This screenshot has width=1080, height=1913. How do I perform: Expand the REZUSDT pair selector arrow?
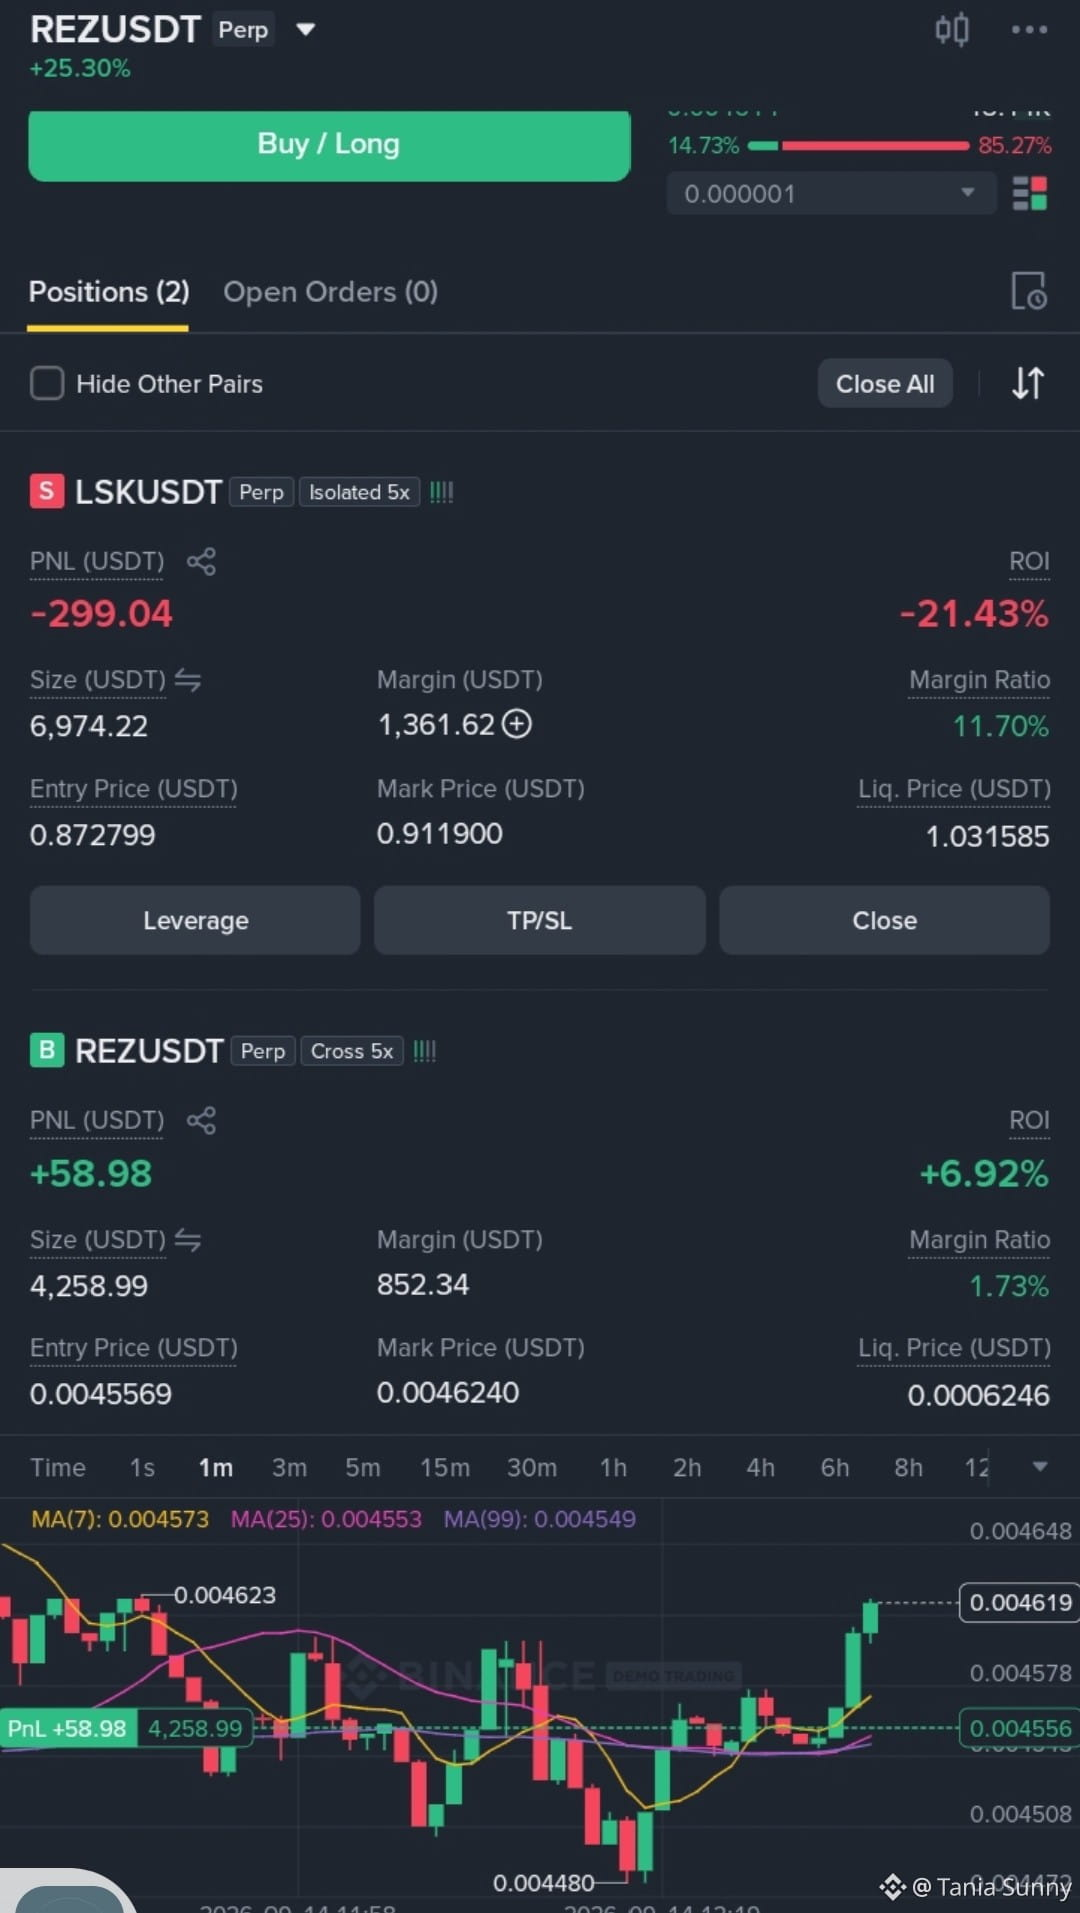click(x=306, y=30)
